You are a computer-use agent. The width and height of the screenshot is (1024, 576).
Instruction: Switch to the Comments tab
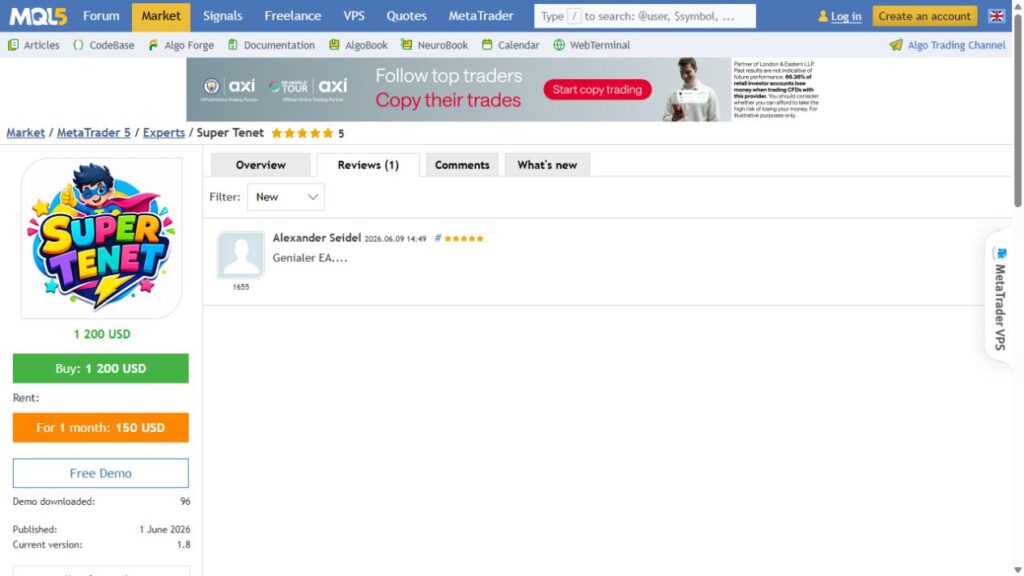[x=462, y=165]
